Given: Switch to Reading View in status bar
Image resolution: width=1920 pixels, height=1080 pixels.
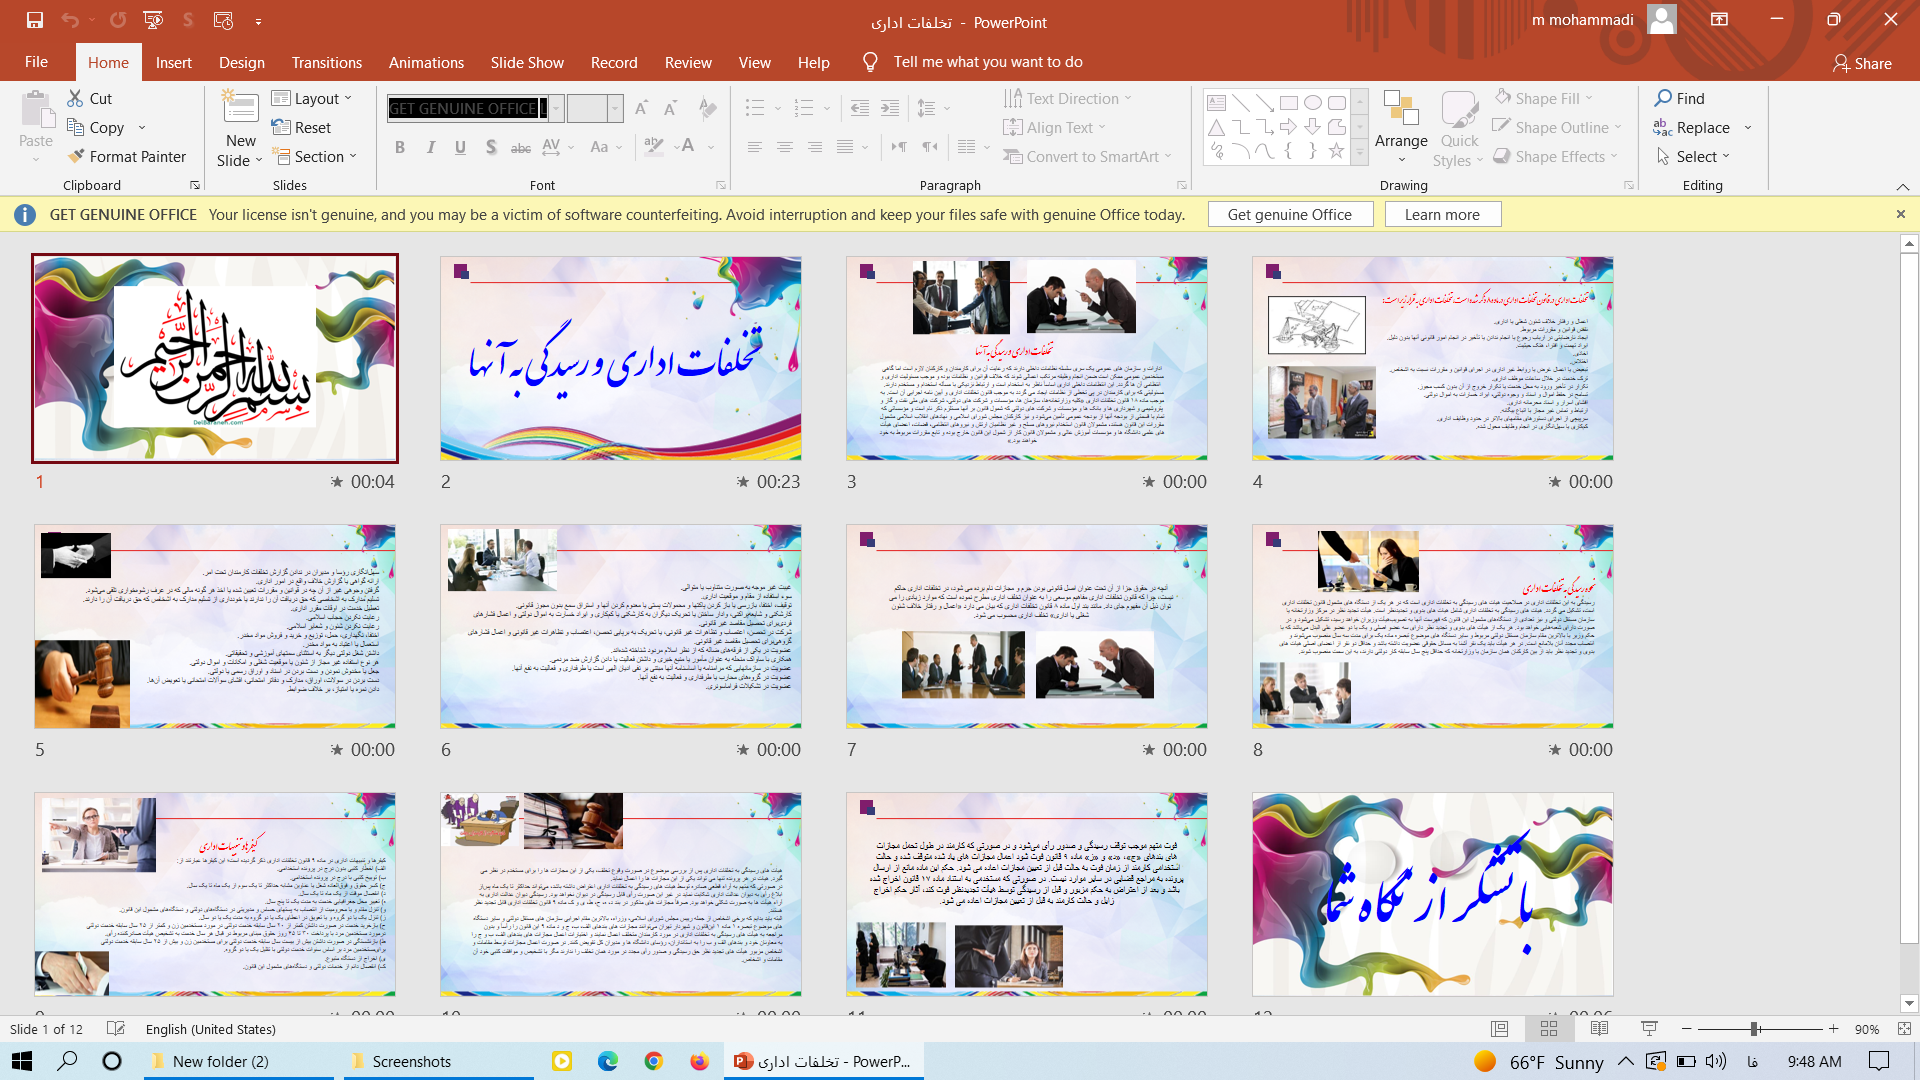Looking at the screenshot, I should coord(1599,1029).
